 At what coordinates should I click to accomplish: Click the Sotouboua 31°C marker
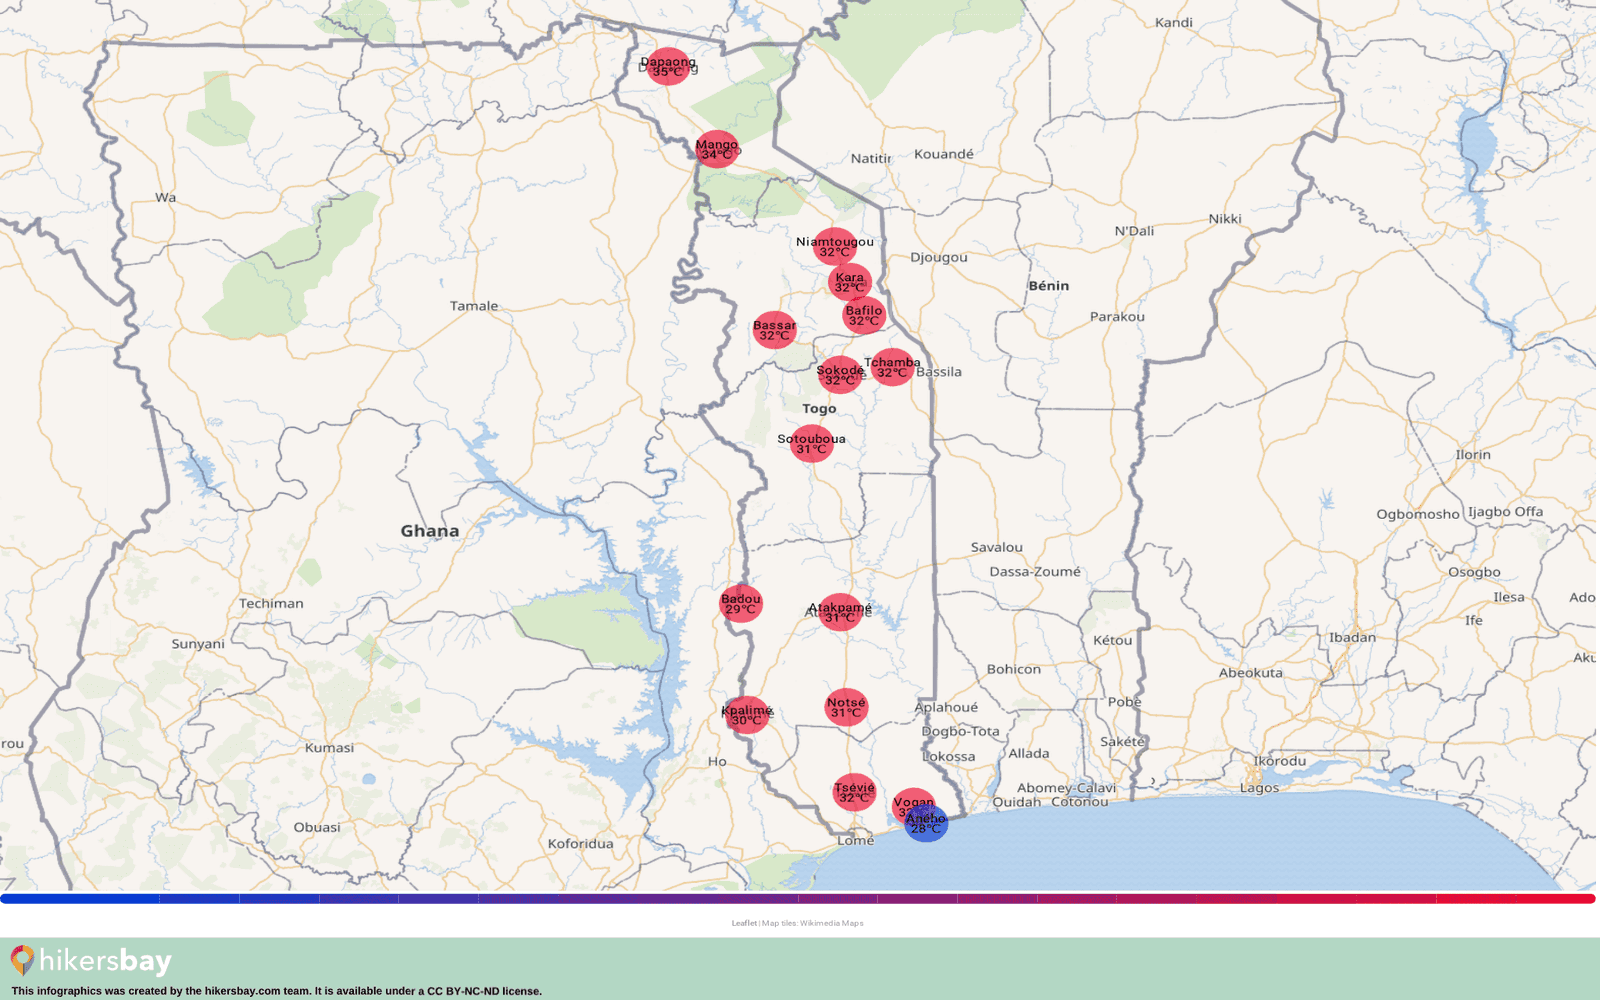pos(812,444)
